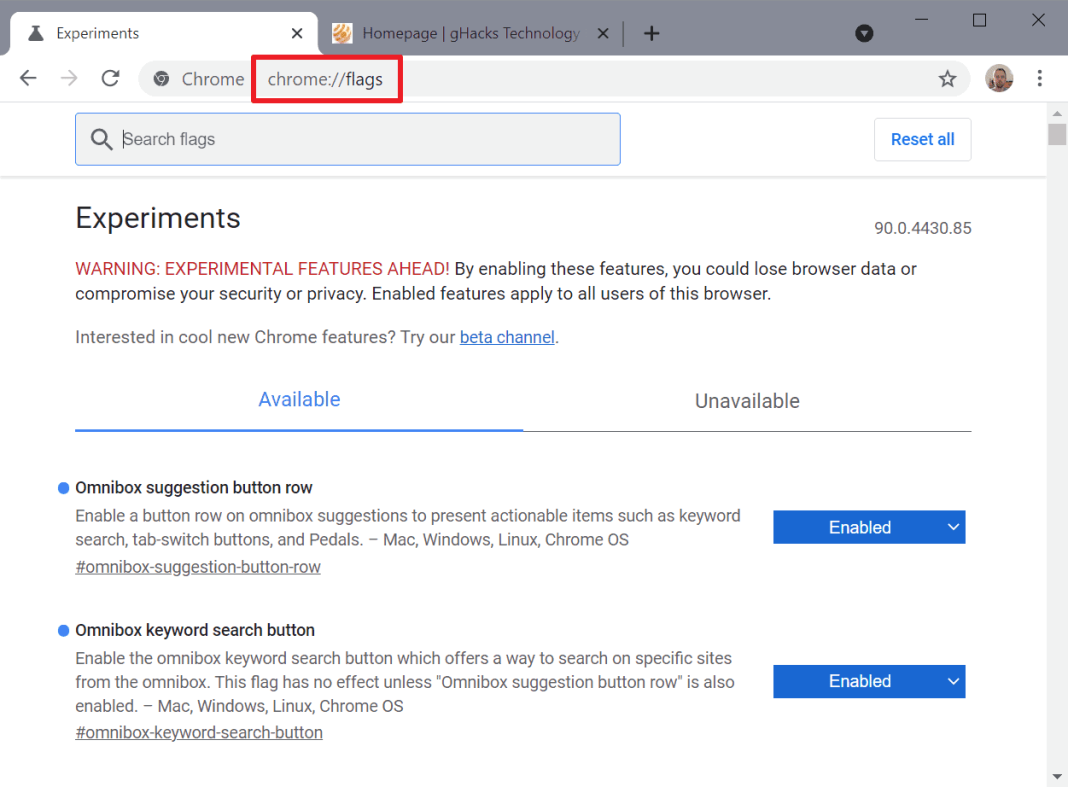Select the Available flags tab
Screen dimensions: 1068x787
tap(299, 400)
